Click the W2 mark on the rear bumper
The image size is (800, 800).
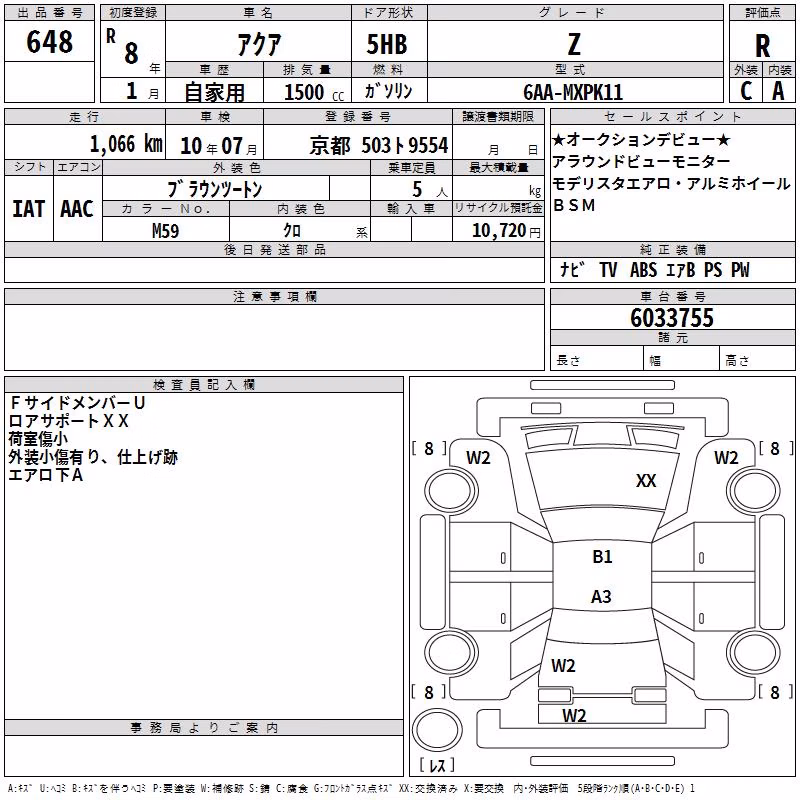coord(574,715)
